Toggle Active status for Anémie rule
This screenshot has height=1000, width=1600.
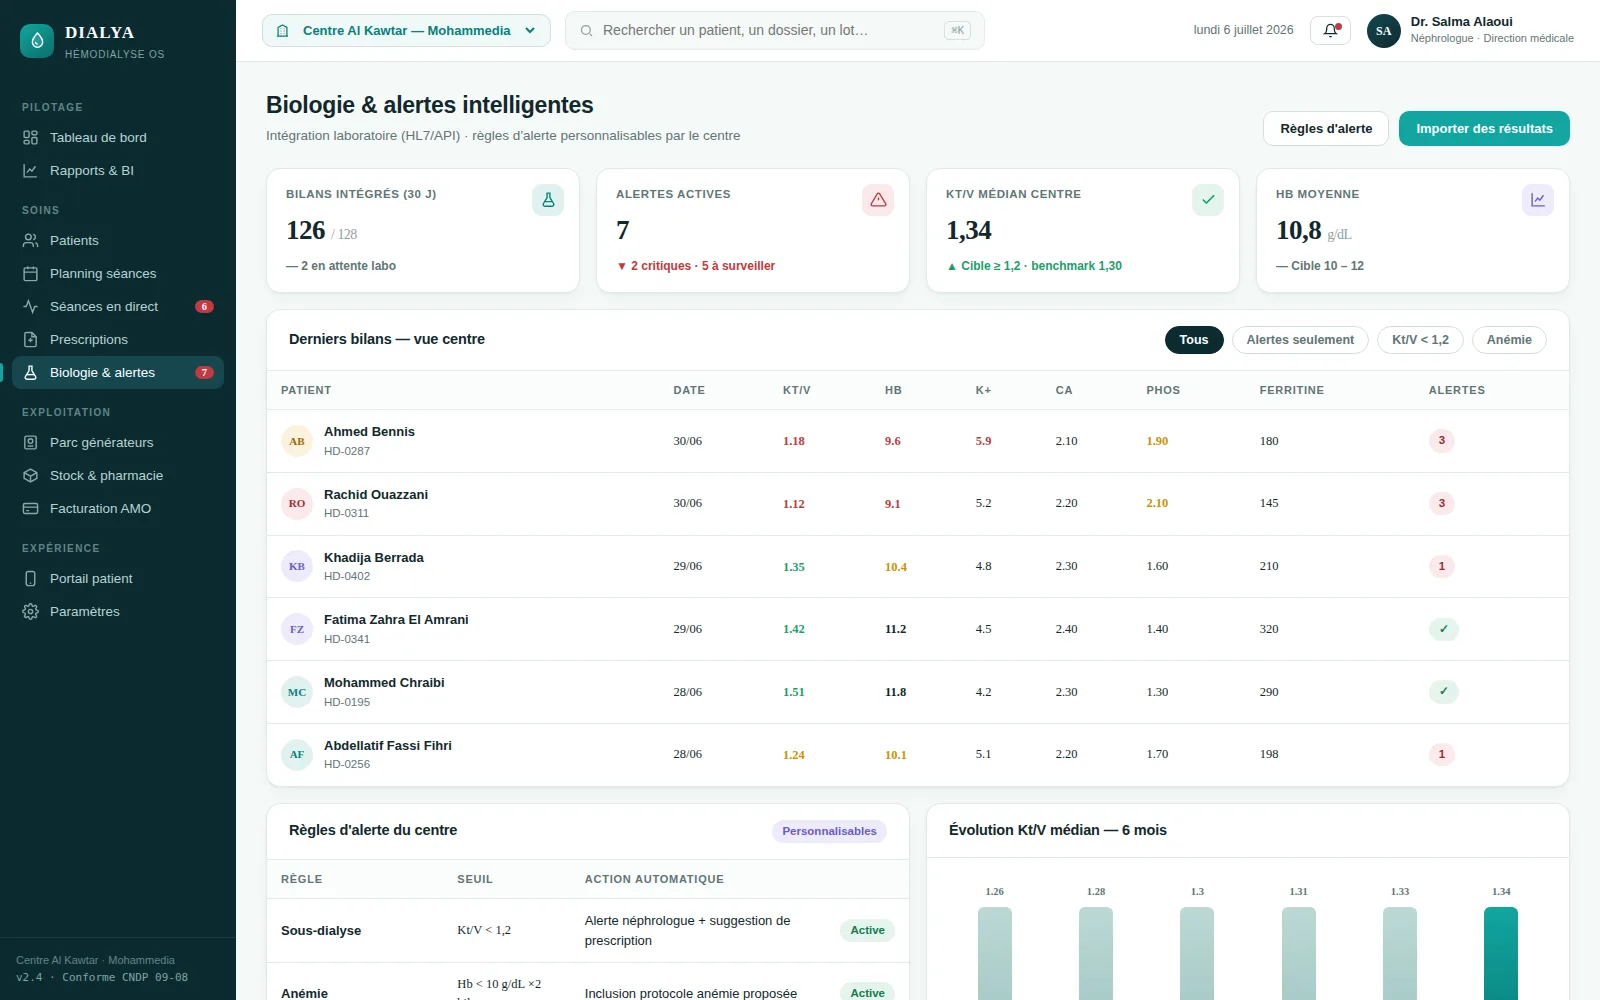867,992
